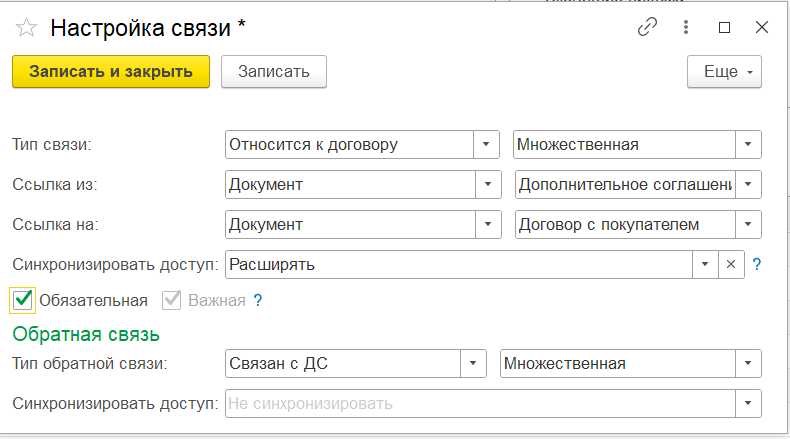
Task: Maximize the Настройка связи window
Action: tap(724, 28)
